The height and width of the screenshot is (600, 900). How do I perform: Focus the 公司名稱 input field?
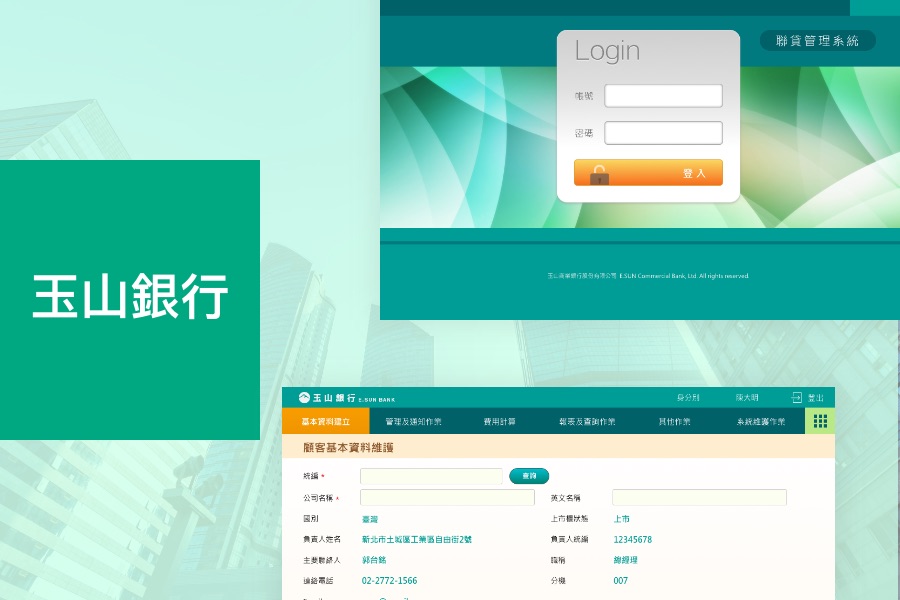(447, 497)
